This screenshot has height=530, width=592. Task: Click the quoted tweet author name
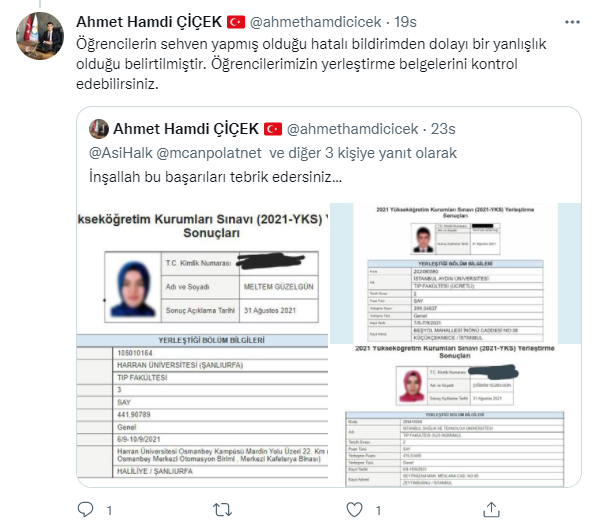tap(186, 129)
